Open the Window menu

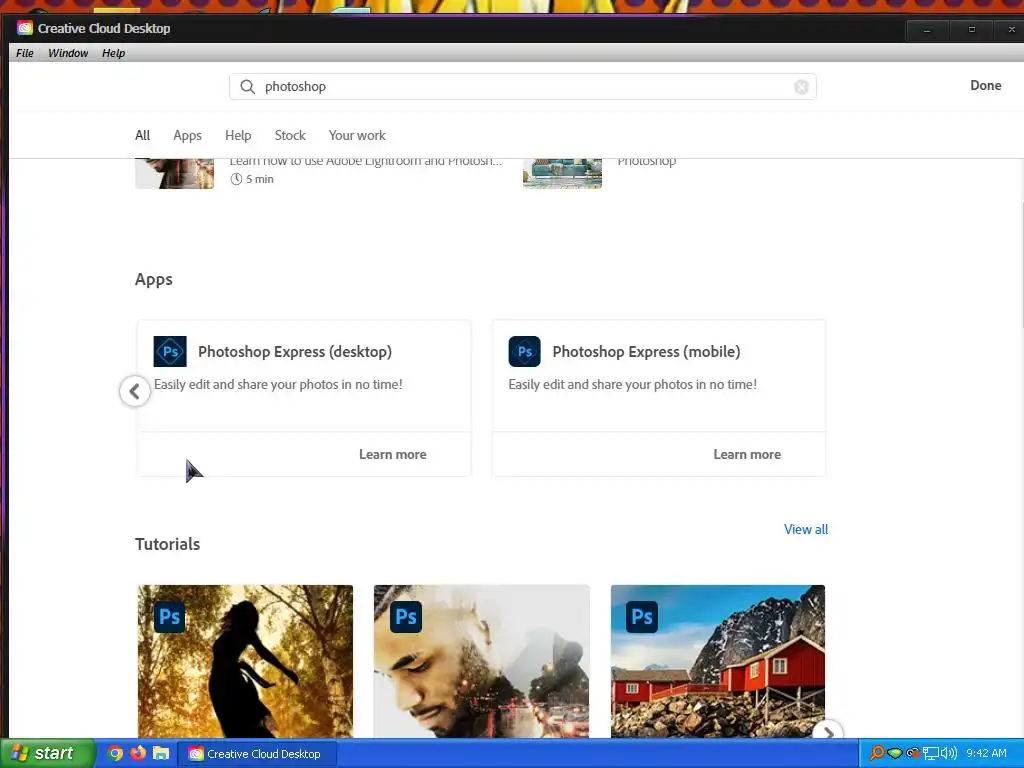click(68, 53)
